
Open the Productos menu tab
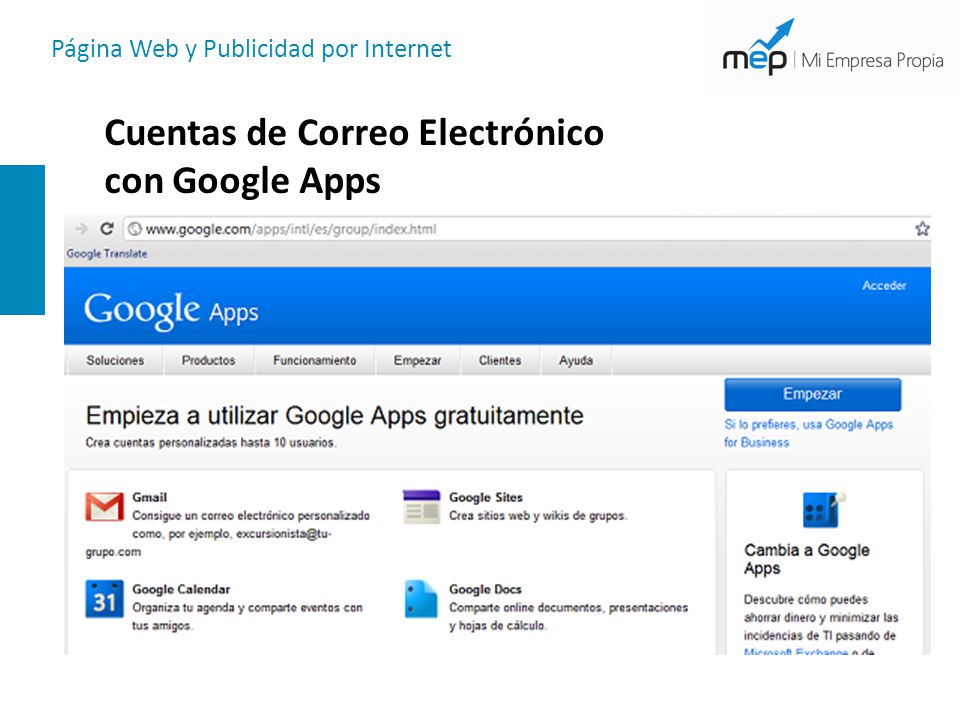[209, 361]
